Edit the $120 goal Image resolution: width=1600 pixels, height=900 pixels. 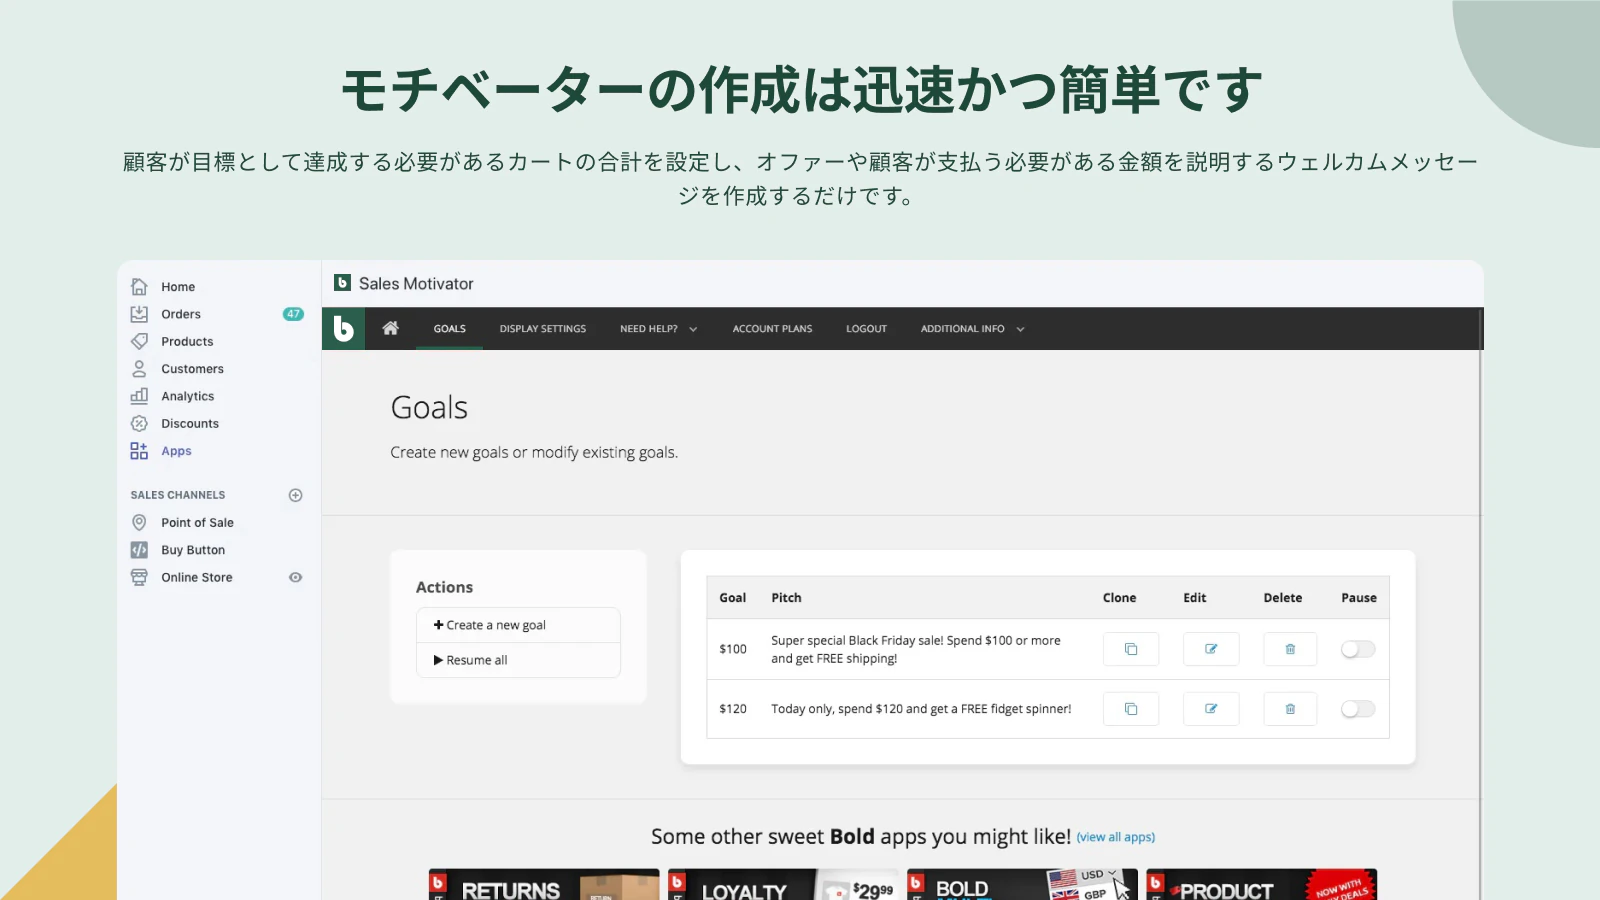(x=1211, y=709)
